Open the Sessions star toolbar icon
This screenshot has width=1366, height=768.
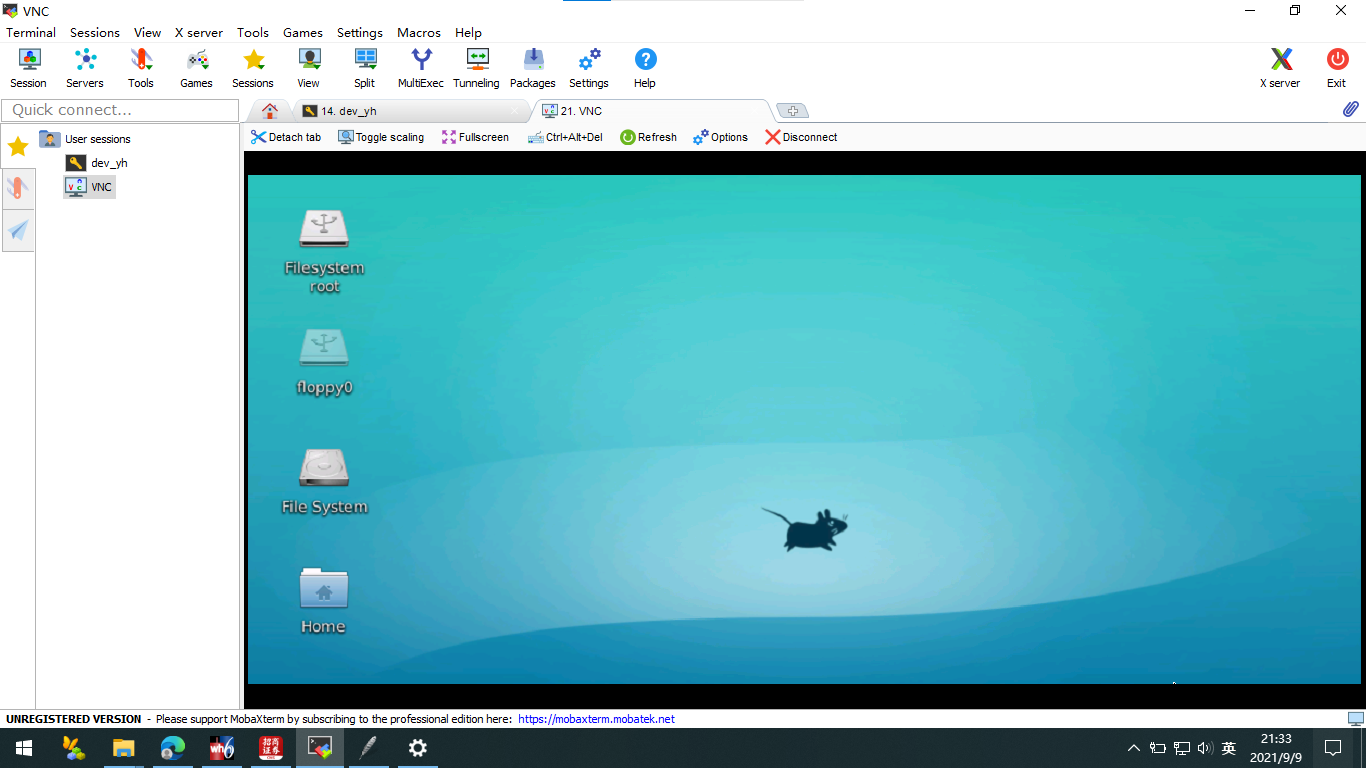tap(253, 68)
